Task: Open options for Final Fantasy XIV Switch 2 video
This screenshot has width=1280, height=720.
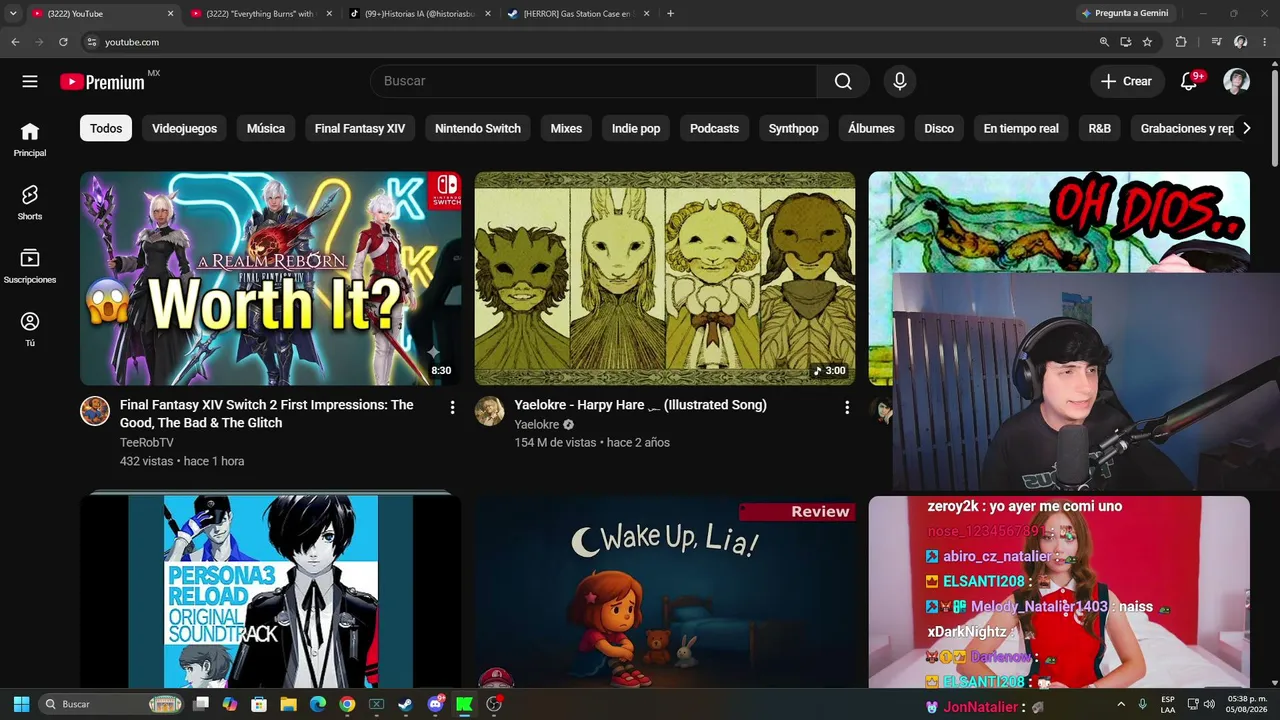Action: click(x=452, y=407)
